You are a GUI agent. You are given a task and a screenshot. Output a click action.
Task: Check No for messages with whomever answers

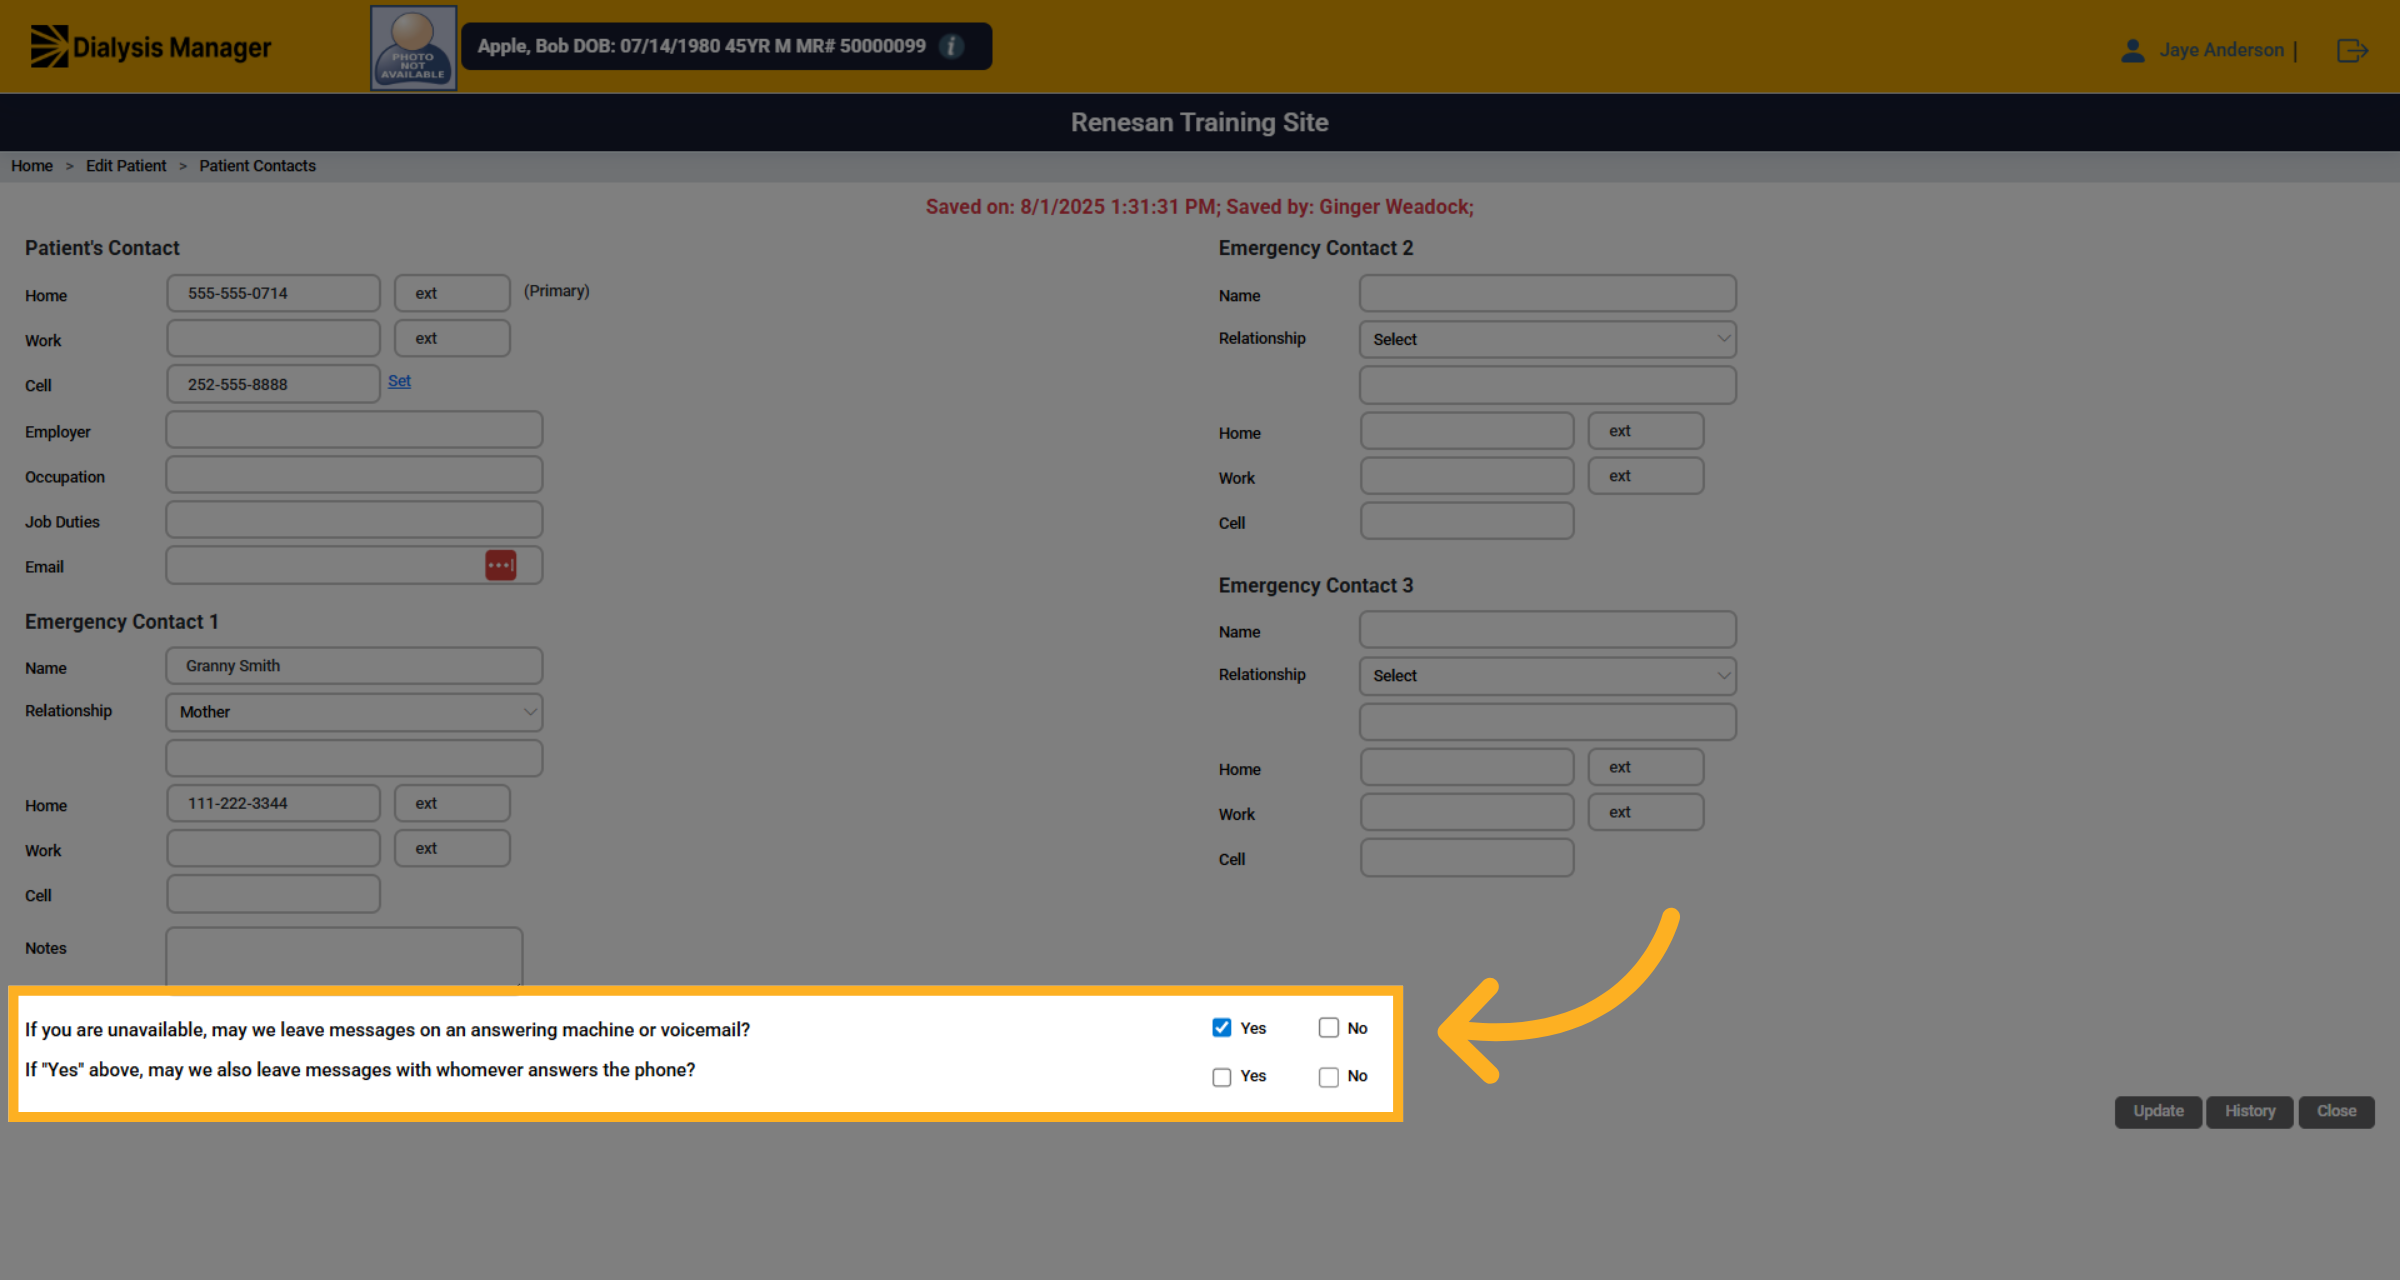point(1328,1076)
